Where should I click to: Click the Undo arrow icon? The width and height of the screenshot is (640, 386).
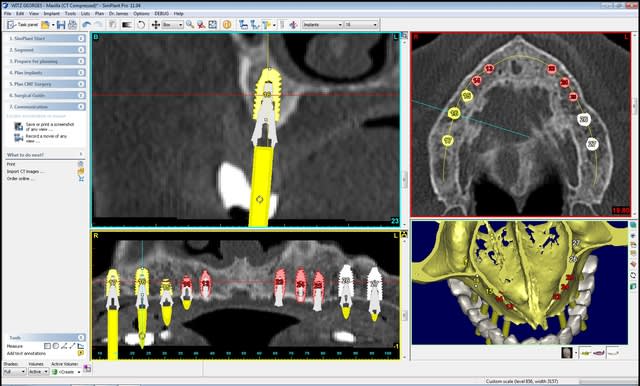(x=87, y=25)
